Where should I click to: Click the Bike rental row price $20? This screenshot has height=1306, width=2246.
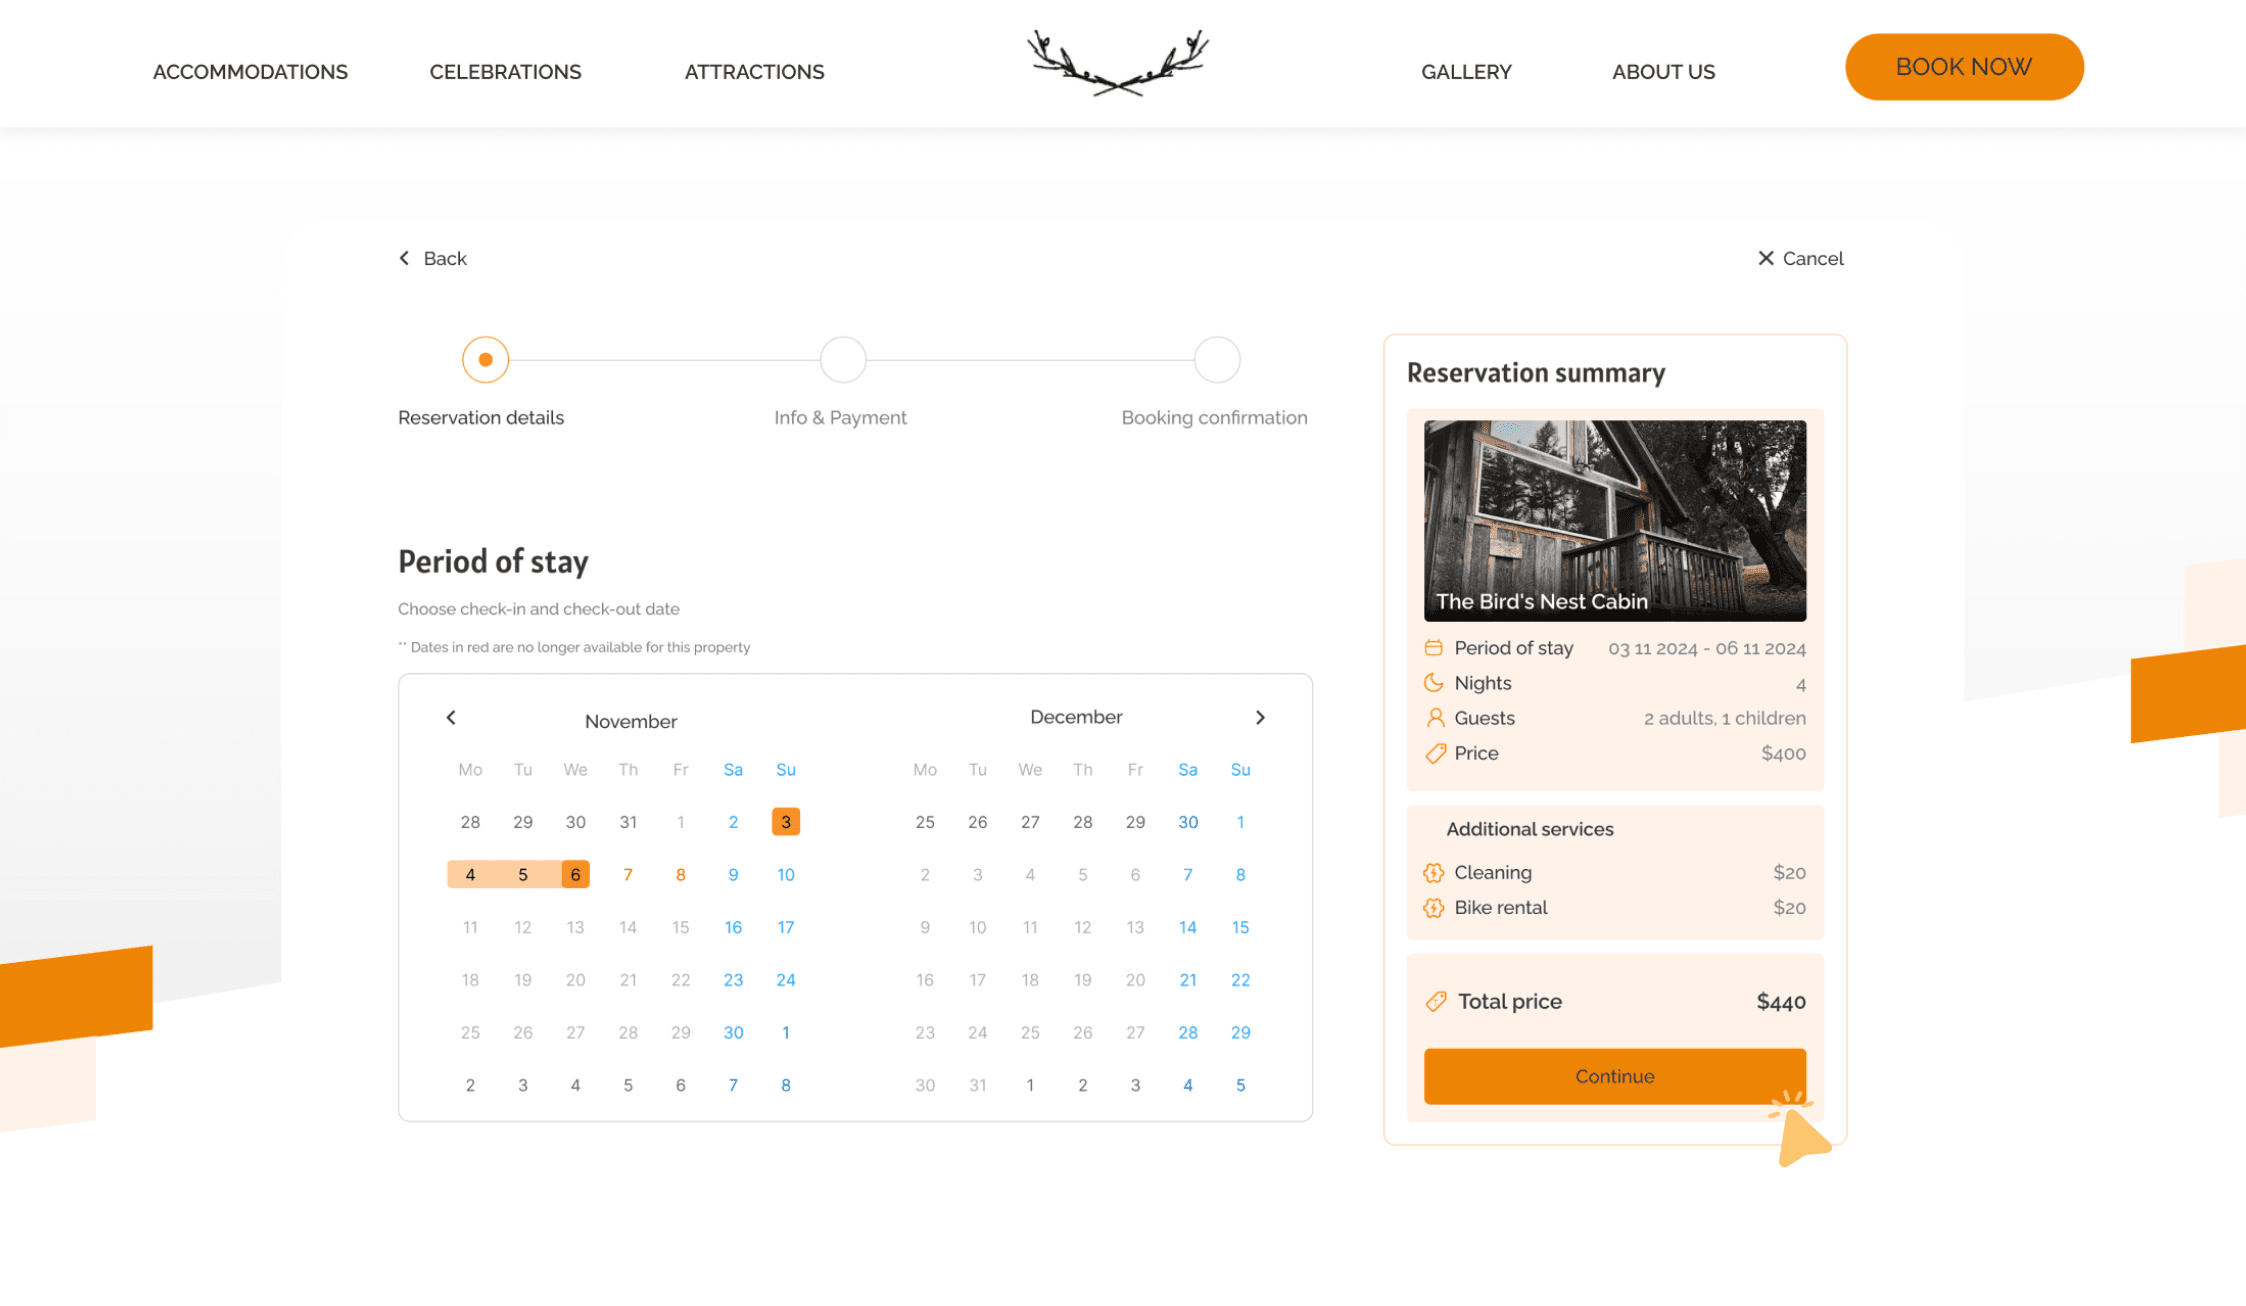tap(1789, 907)
